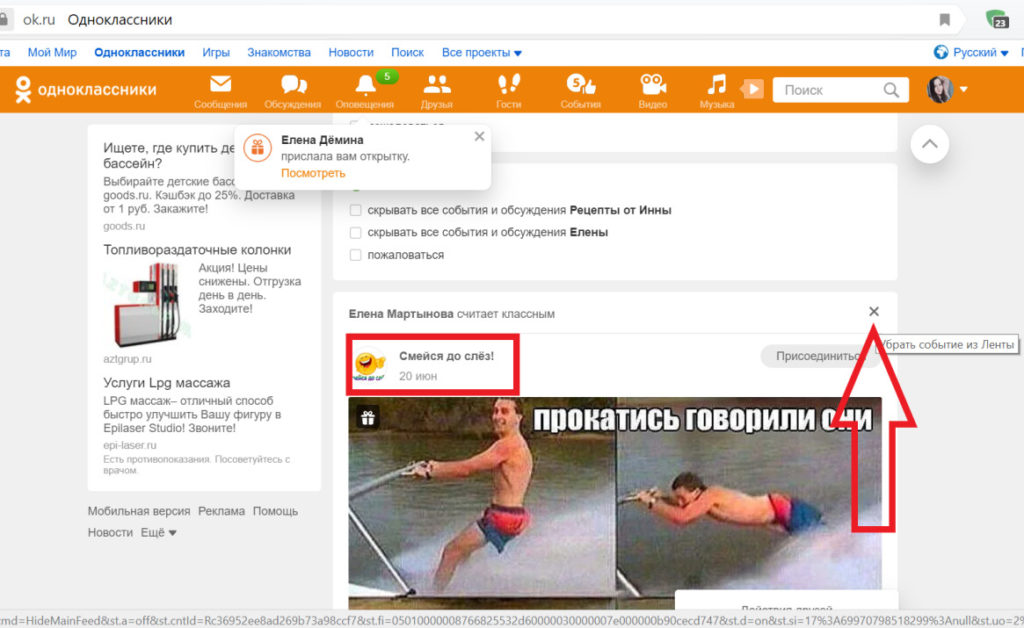
Task: Click the Елена Дёмина name in popup
Action: pos(322,140)
